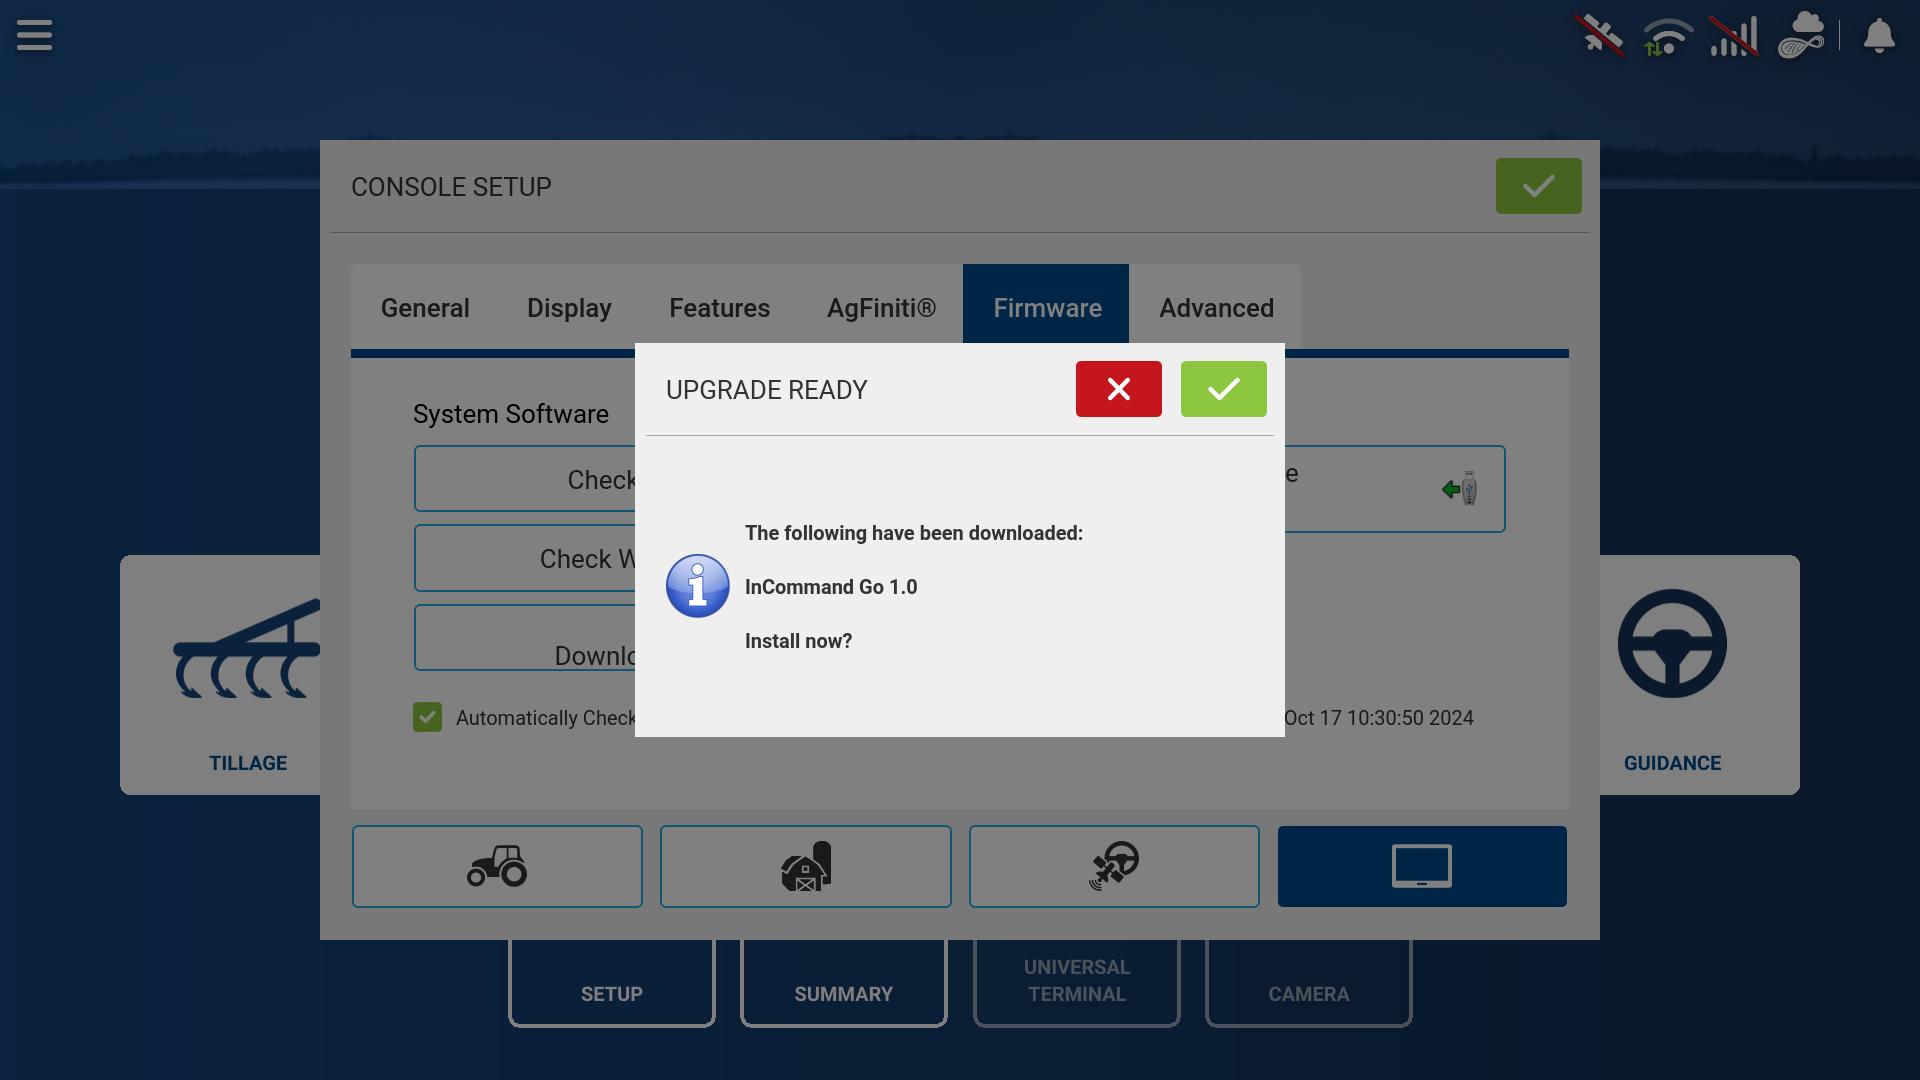This screenshot has width=1920, height=1080.
Task: Select the tractor configuration tab icon
Action: pos(497,866)
